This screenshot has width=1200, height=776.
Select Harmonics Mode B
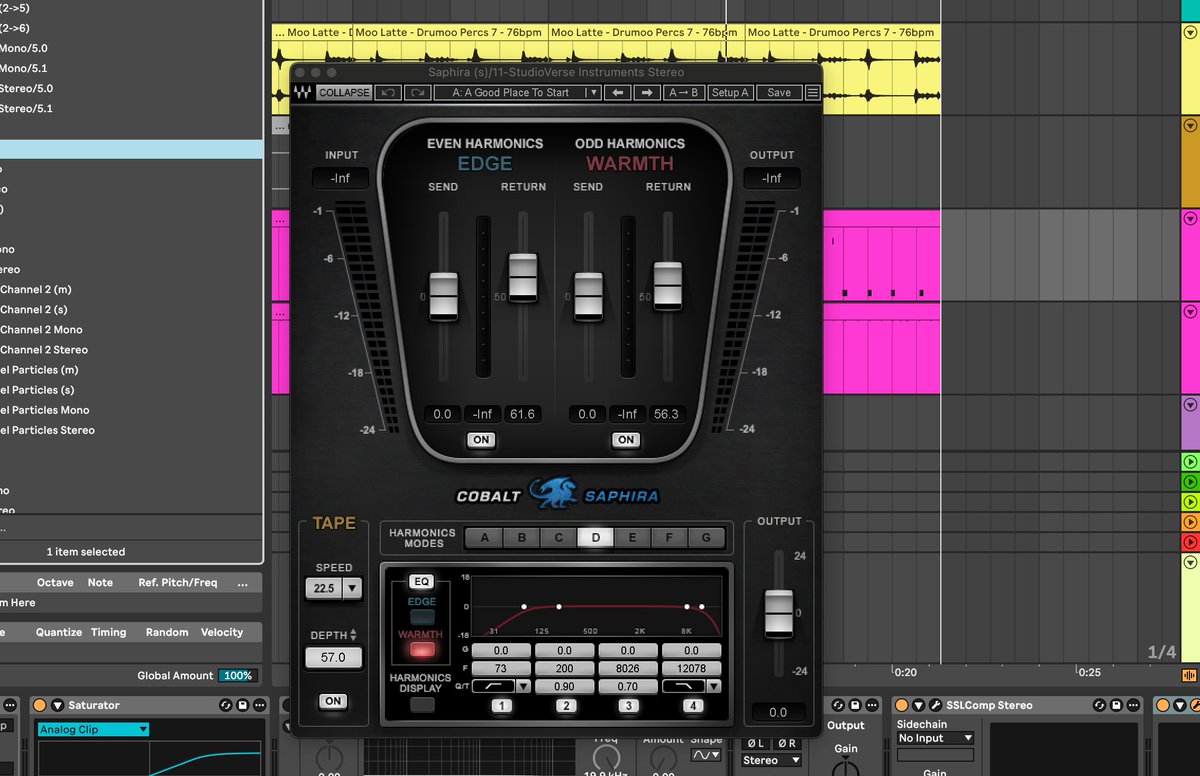click(522, 538)
